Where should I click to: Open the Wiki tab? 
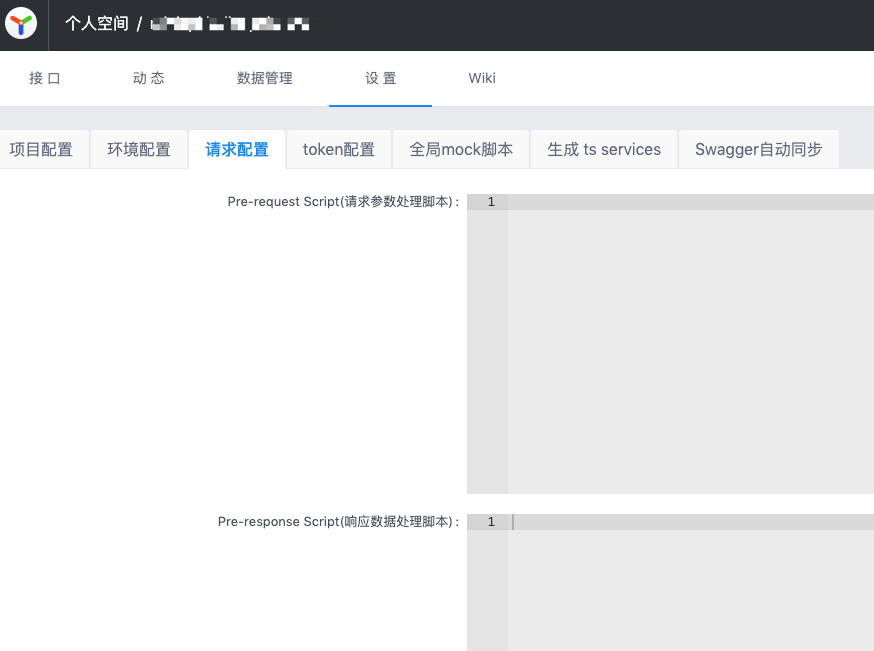click(482, 78)
